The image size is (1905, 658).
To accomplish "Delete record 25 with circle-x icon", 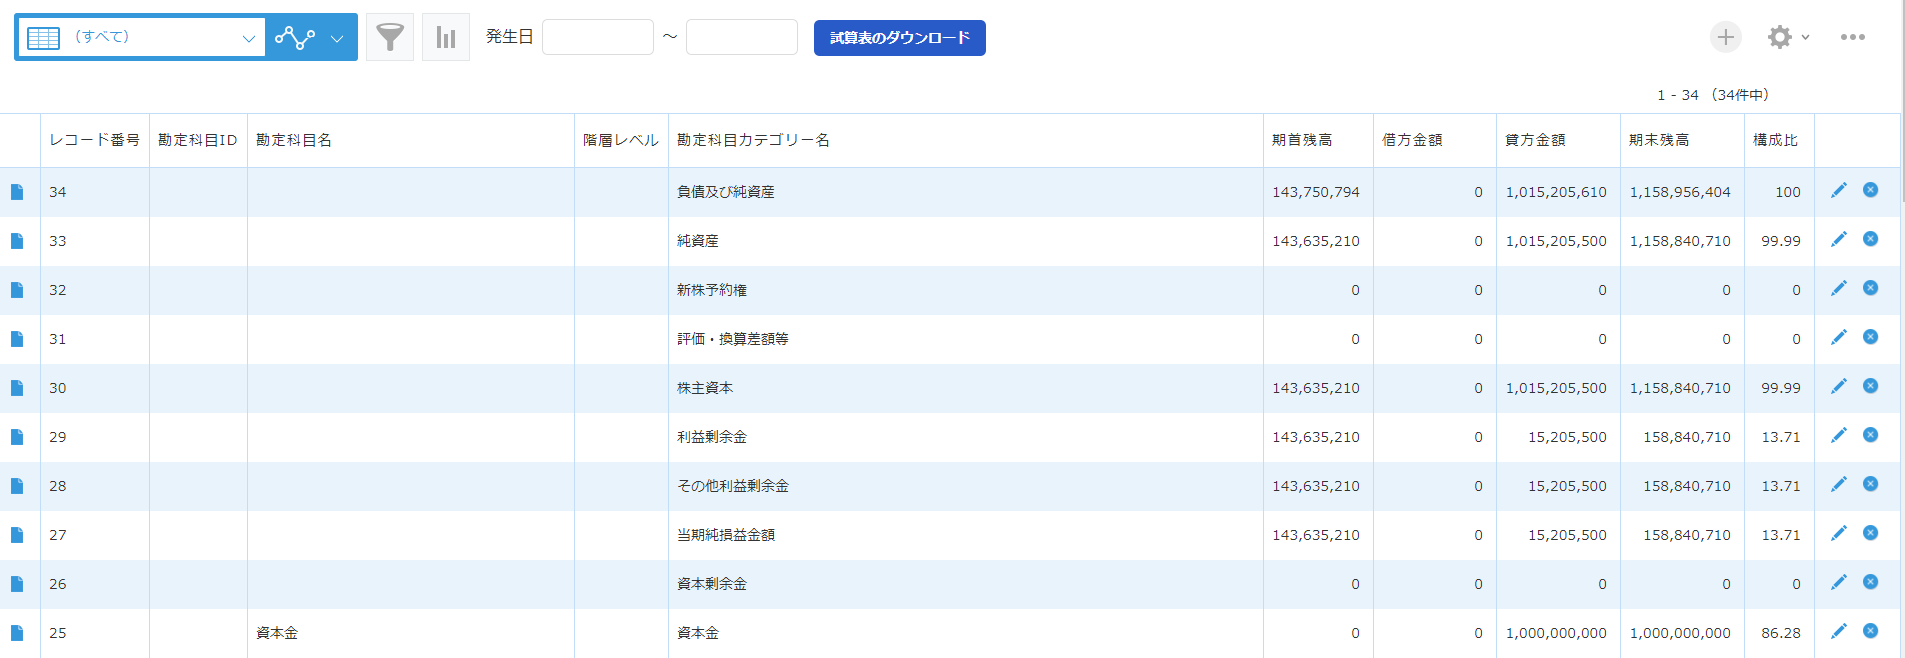I will [x=1870, y=631].
